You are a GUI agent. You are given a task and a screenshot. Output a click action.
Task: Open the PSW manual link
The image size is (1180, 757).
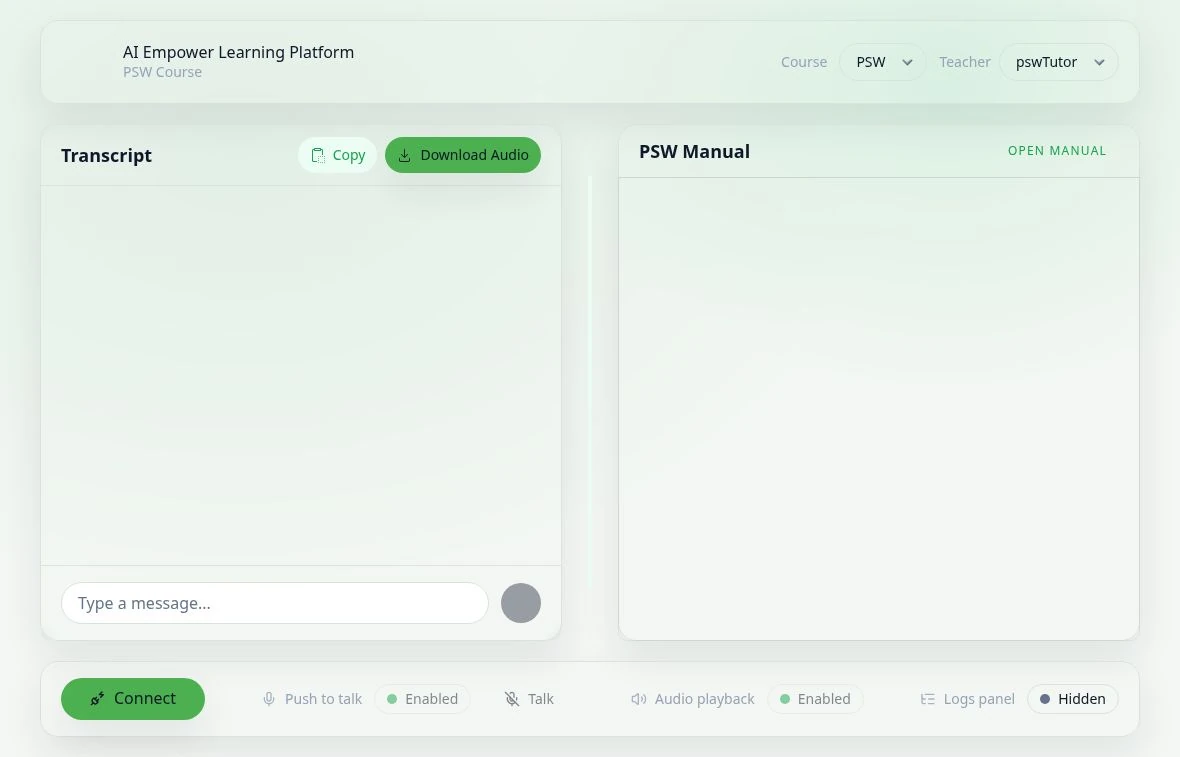(1057, 150)
